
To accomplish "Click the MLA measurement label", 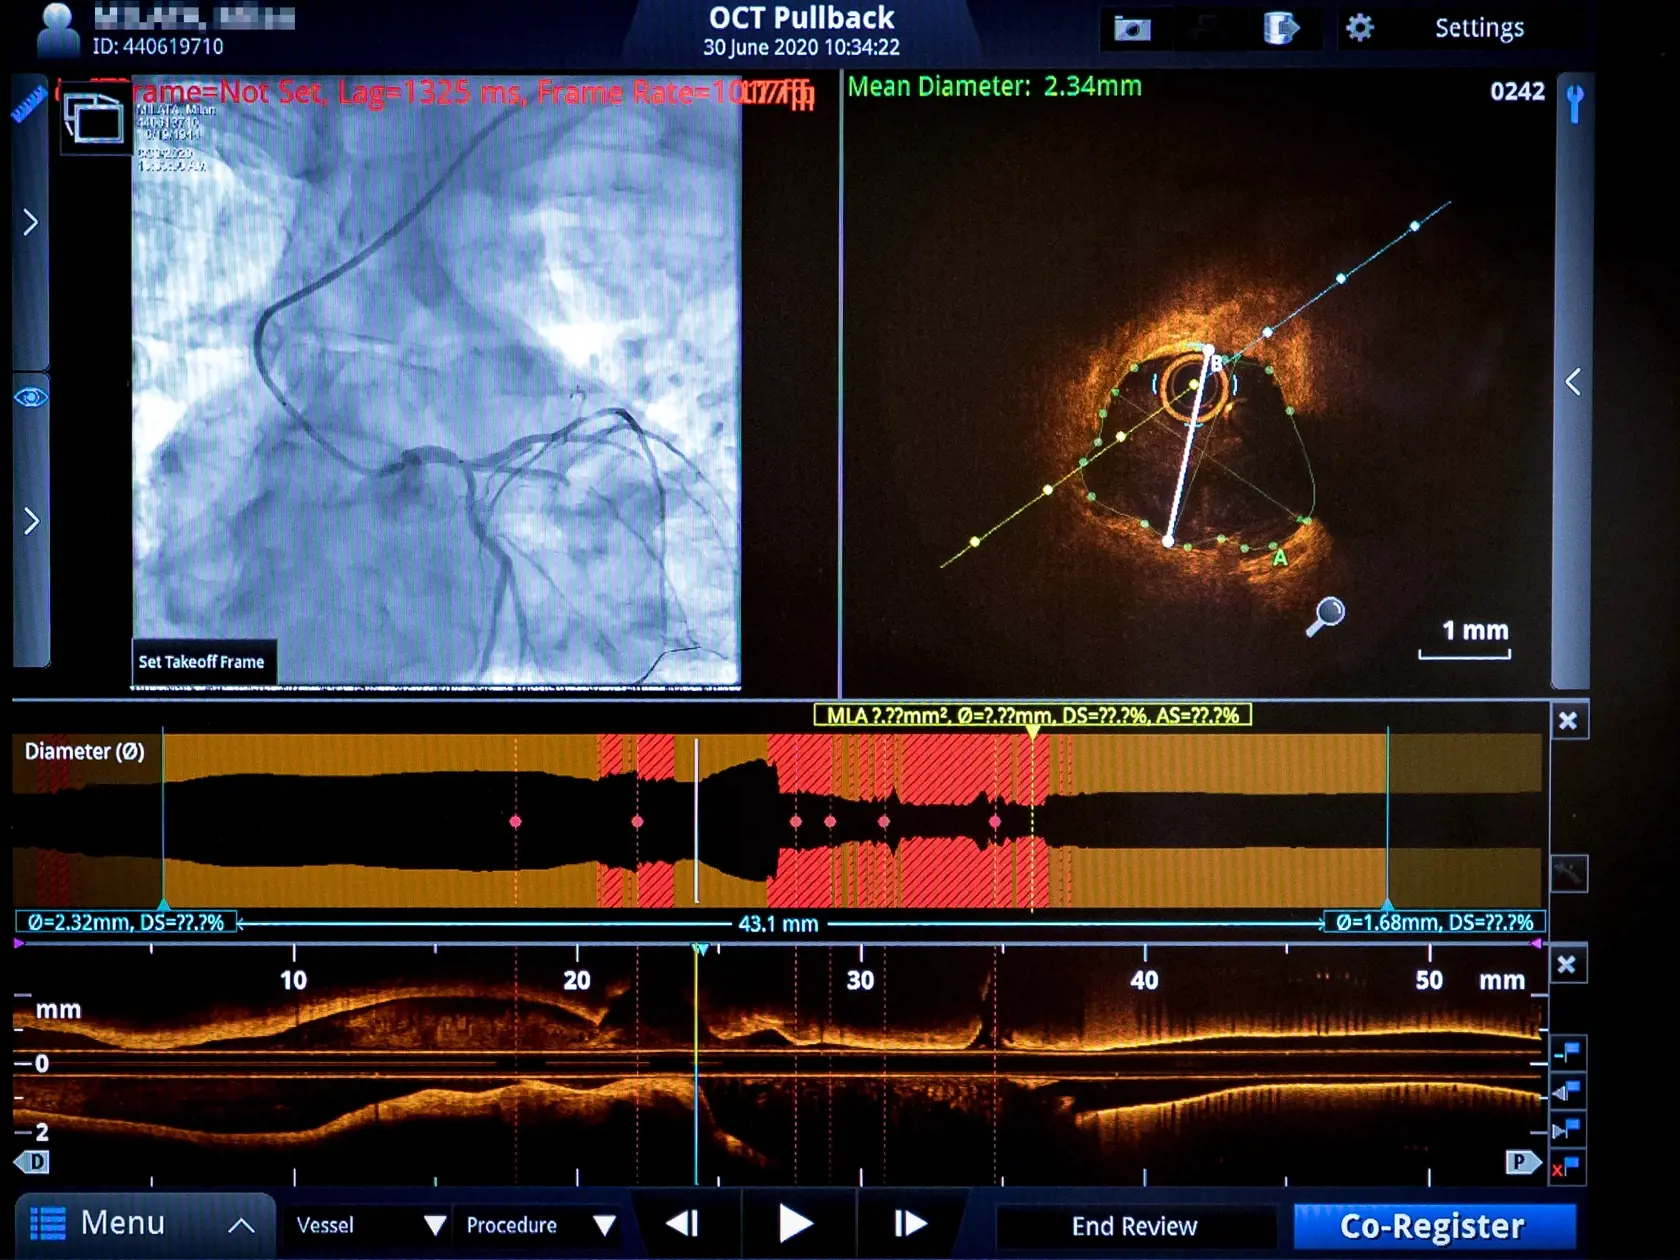I will pyautogui.click(x=1032, y=716).
